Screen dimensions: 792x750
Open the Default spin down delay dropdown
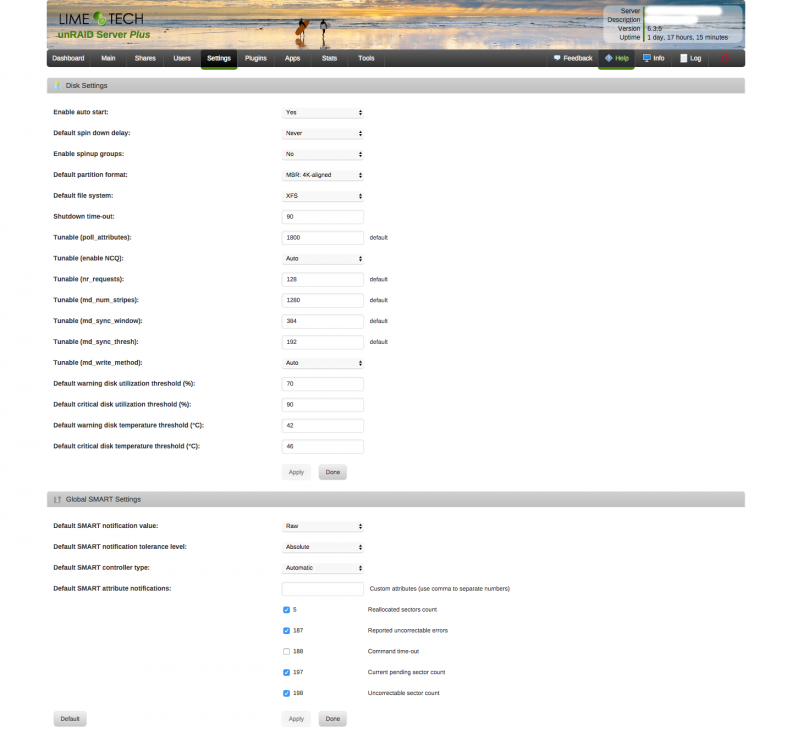(x=322, y=133)
